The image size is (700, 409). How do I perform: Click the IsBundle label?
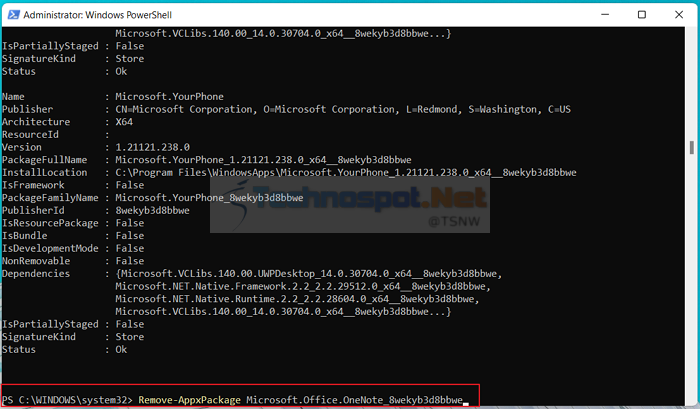click(25, 236)
